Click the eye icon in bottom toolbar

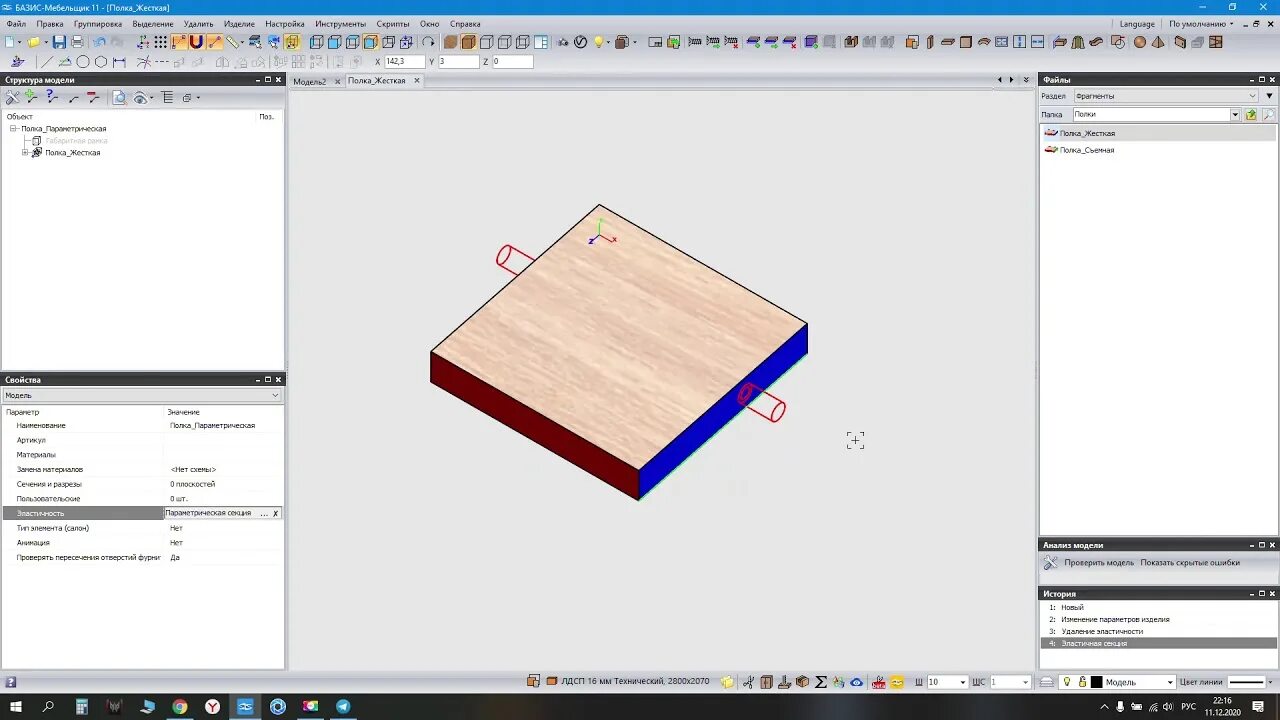tap(857, 682)
